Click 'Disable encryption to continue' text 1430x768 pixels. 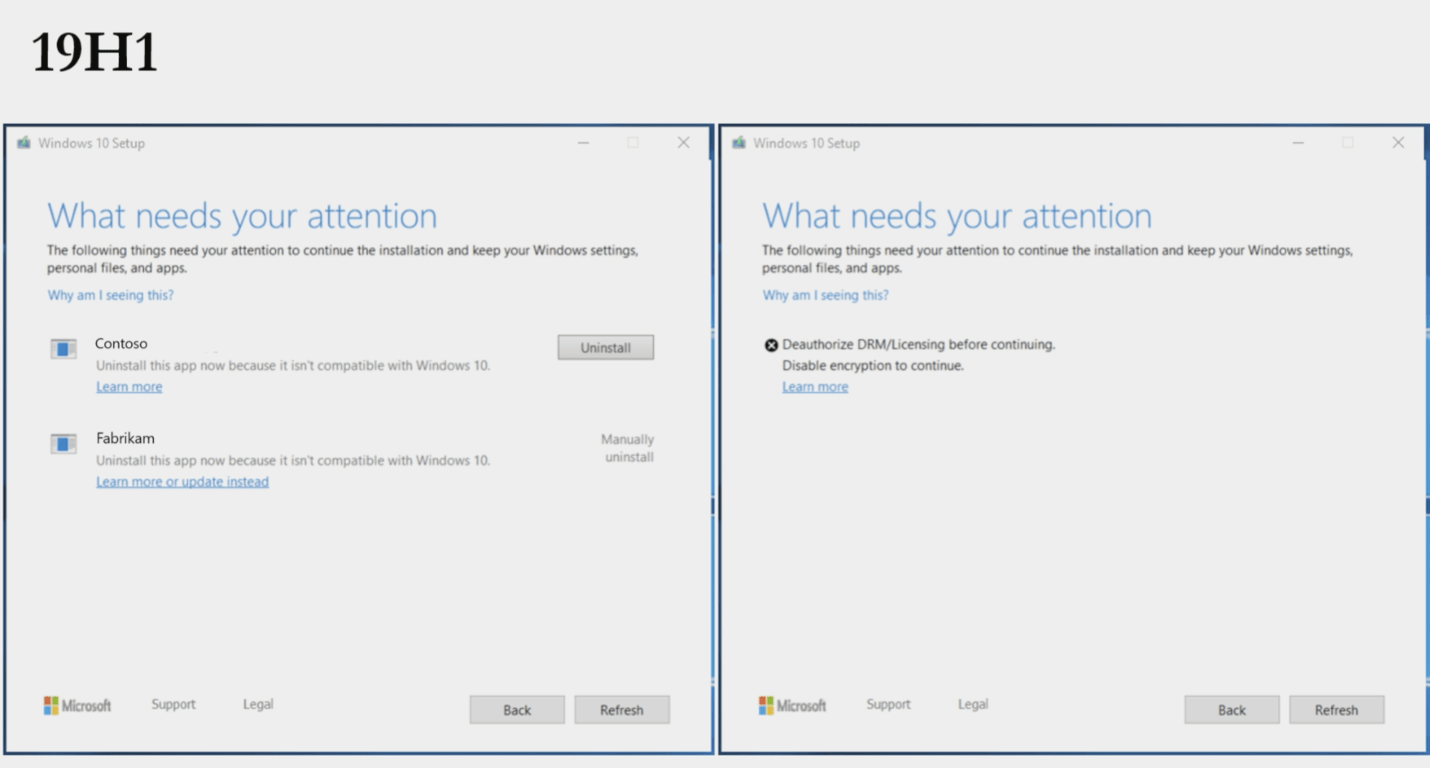pos(873,366)
